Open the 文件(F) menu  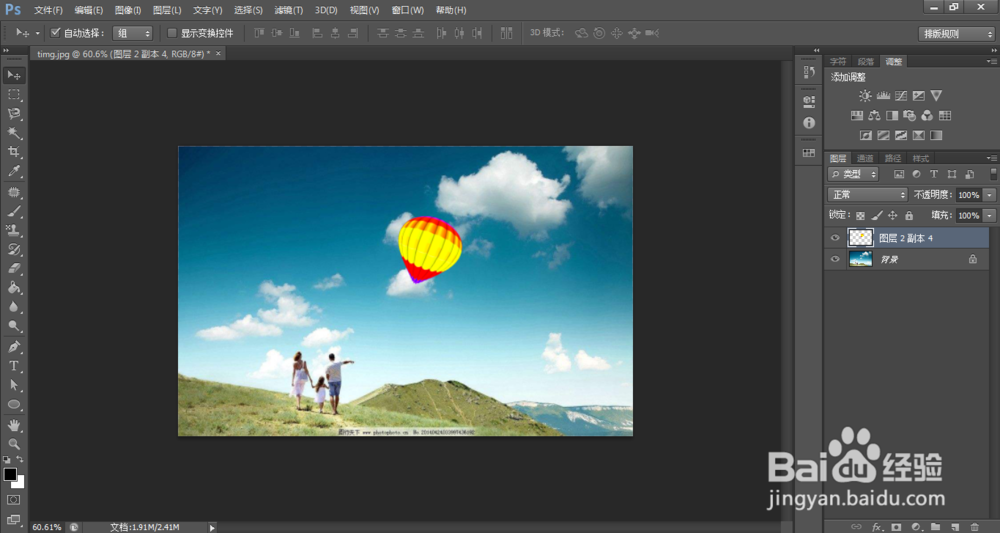[48, 10]
